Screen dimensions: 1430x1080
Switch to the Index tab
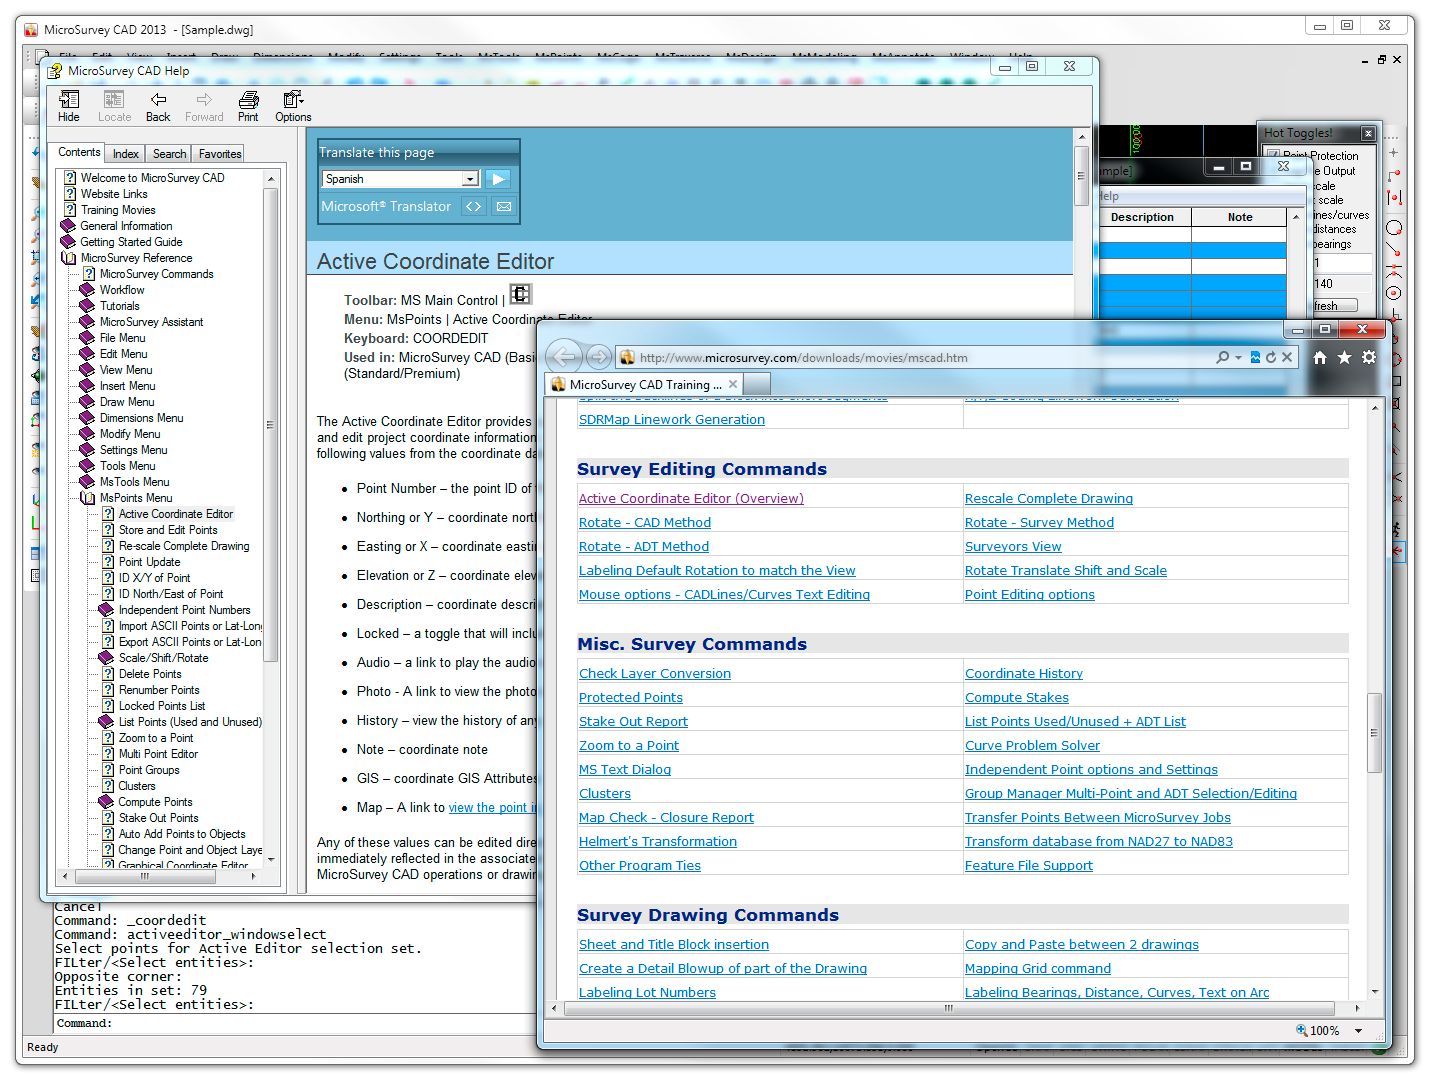(126, 154)
